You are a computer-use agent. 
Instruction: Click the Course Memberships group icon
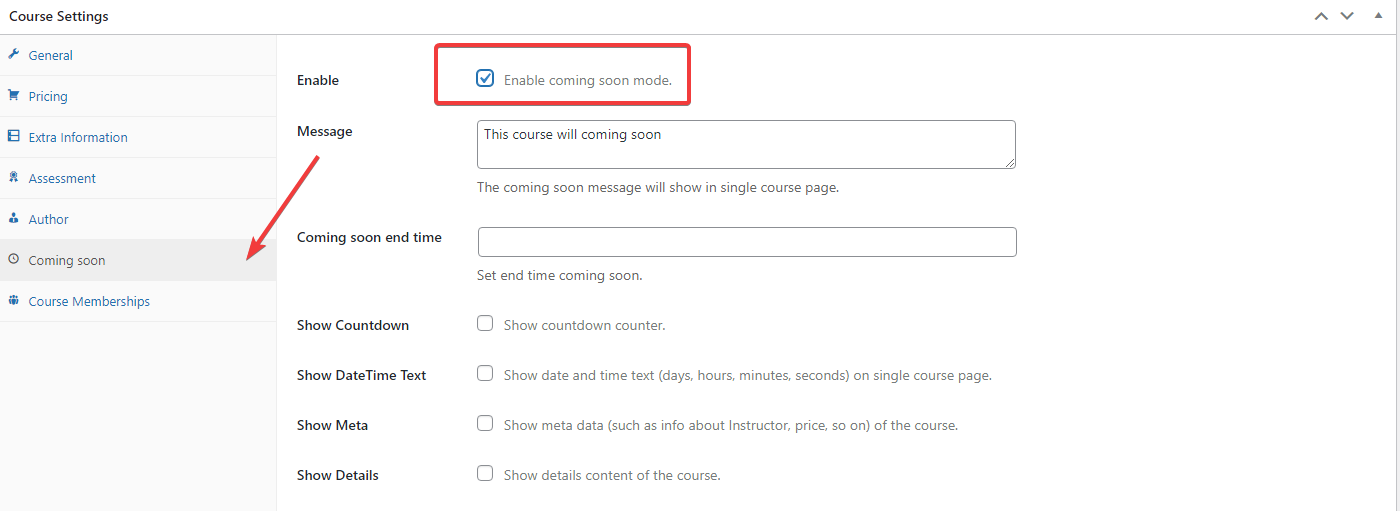tap(13, 300)
